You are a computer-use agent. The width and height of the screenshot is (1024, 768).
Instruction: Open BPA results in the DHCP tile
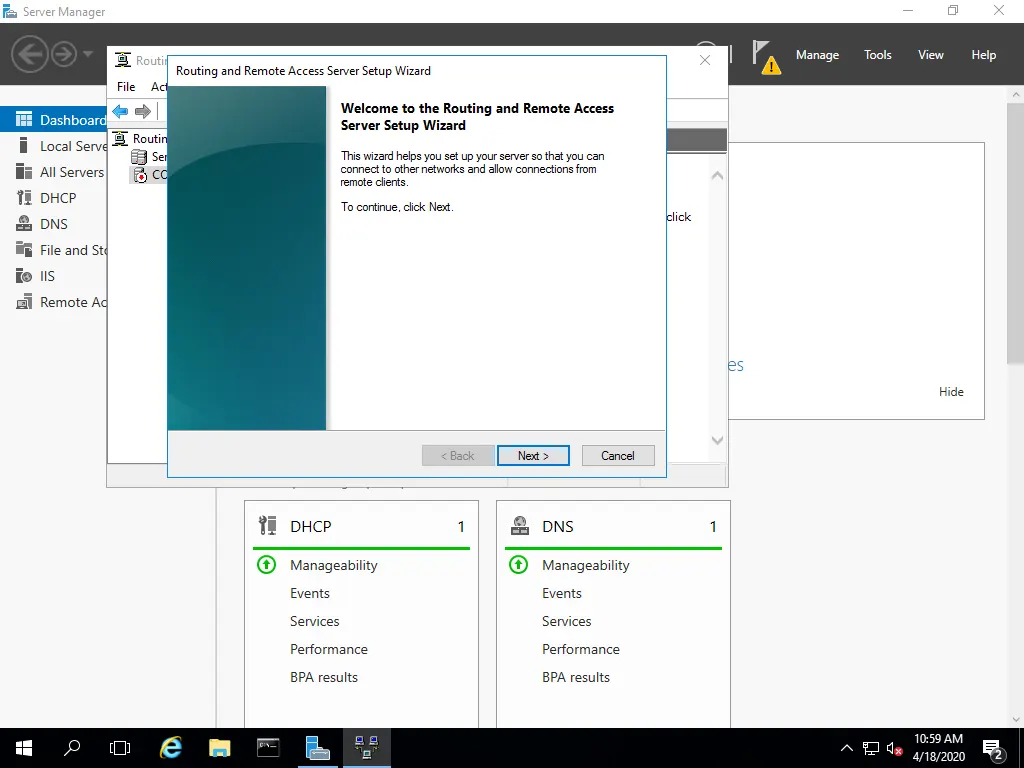pos(324,677)
